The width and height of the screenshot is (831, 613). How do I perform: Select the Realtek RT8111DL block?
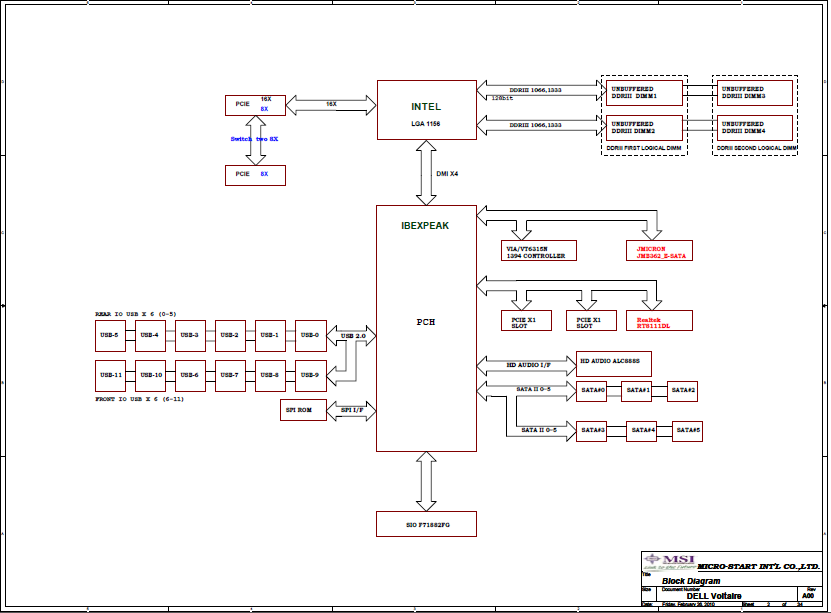[658, 321]
